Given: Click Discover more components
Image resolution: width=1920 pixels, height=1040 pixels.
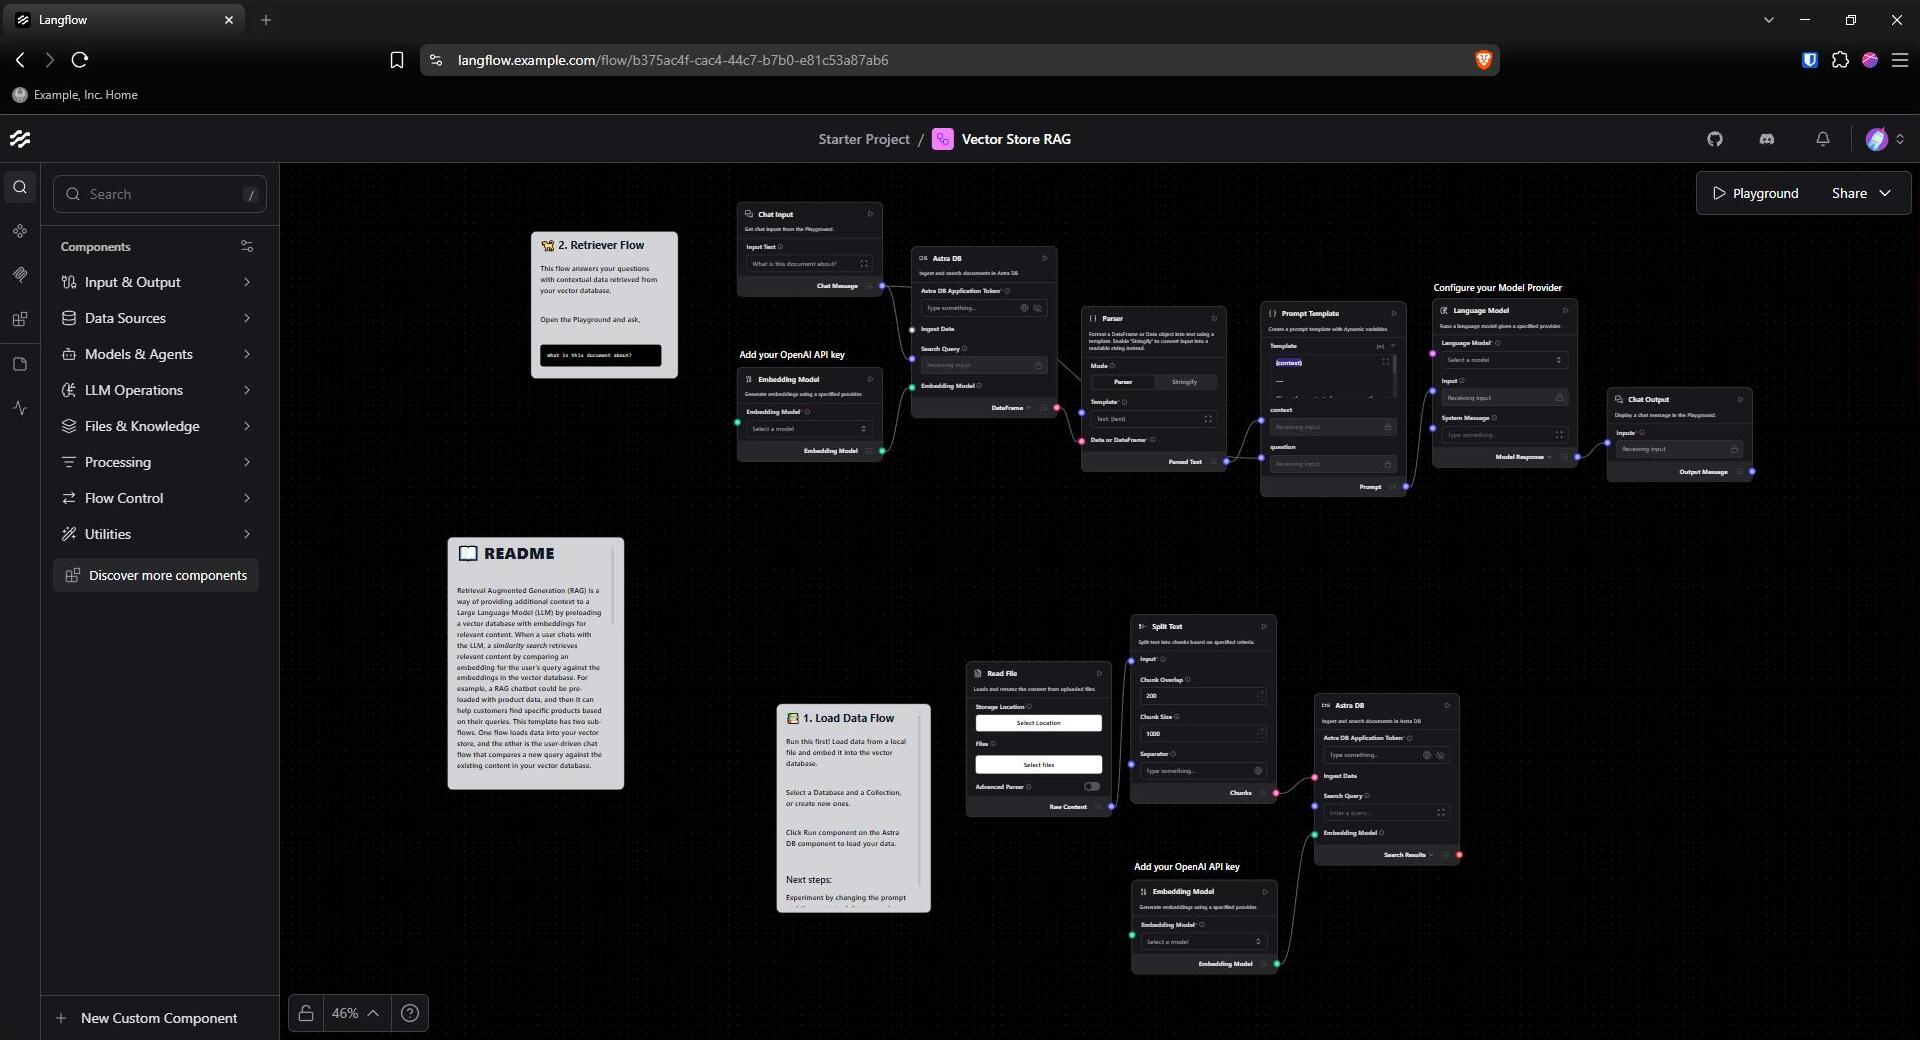Looking at the screenshot, I should (x=156, y=575).
